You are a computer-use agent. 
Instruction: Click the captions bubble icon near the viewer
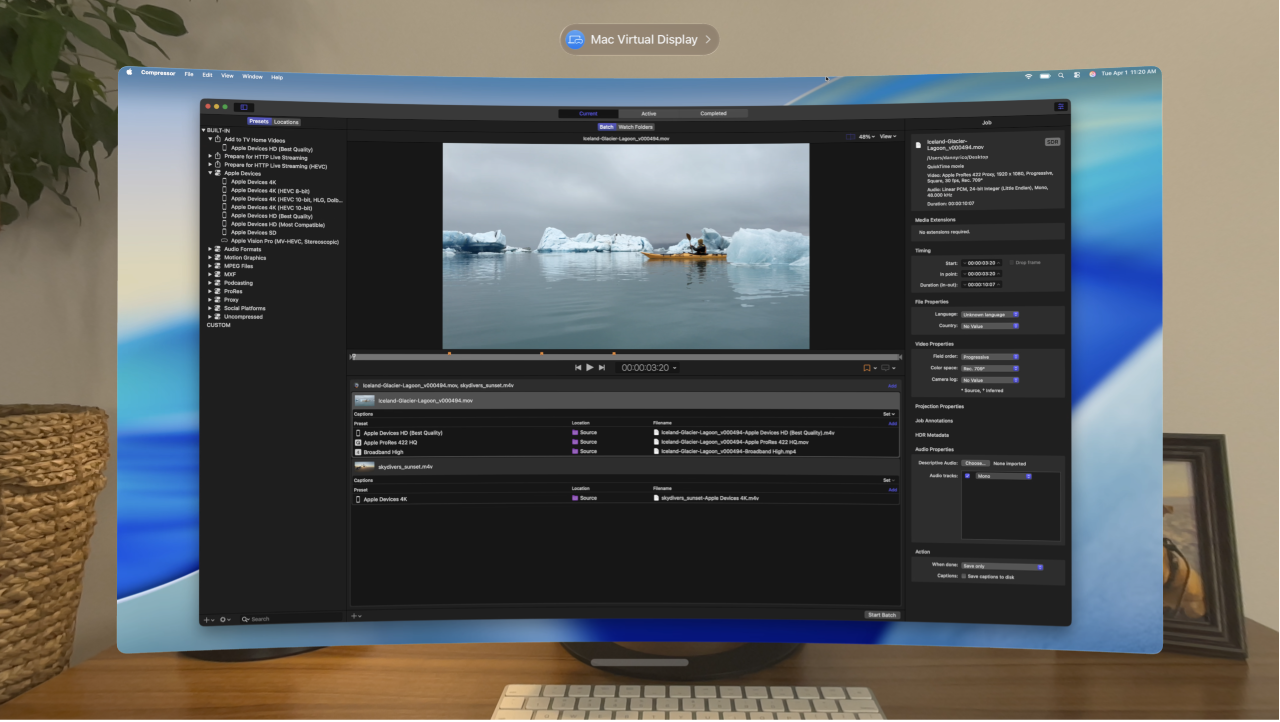coord(882,367)
